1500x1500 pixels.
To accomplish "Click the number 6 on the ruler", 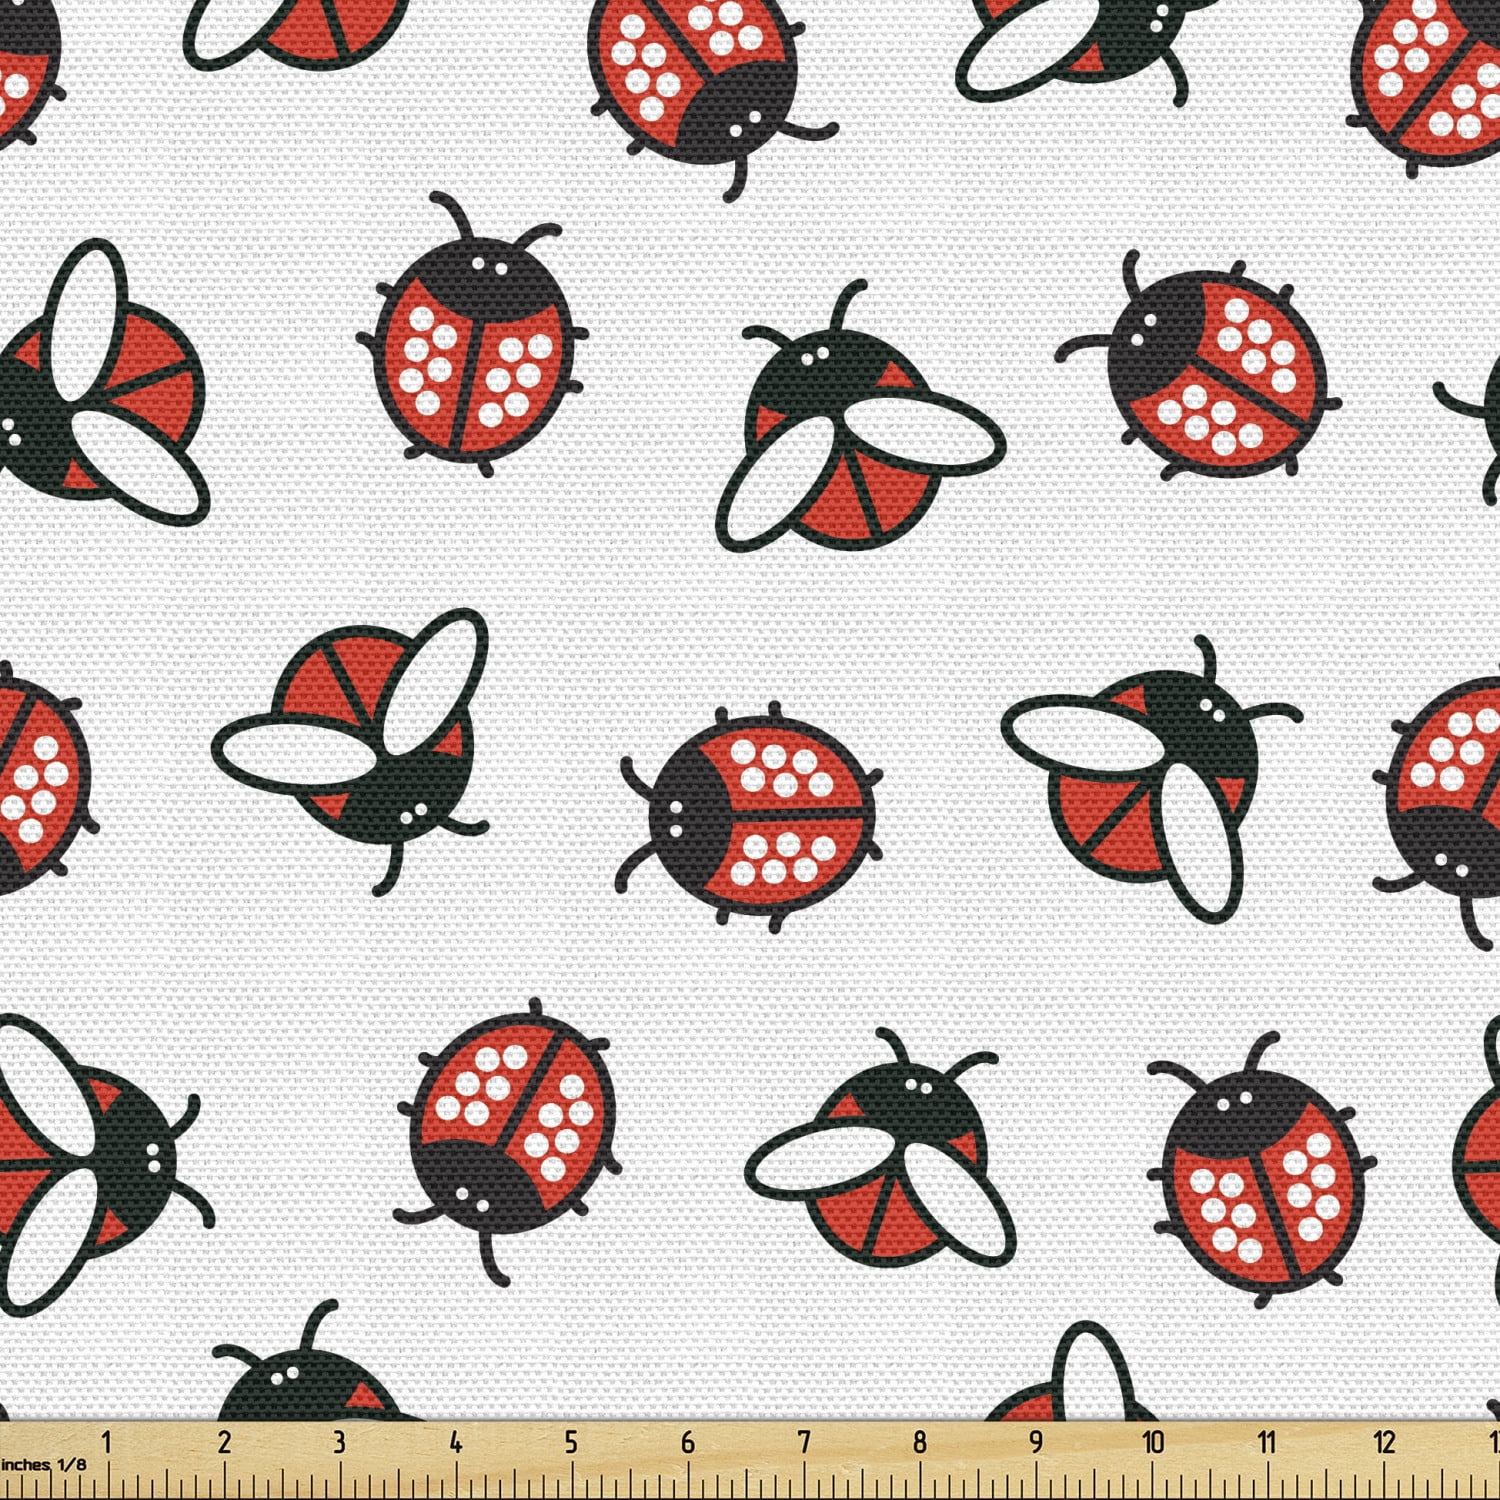I will coord(687,1443).
